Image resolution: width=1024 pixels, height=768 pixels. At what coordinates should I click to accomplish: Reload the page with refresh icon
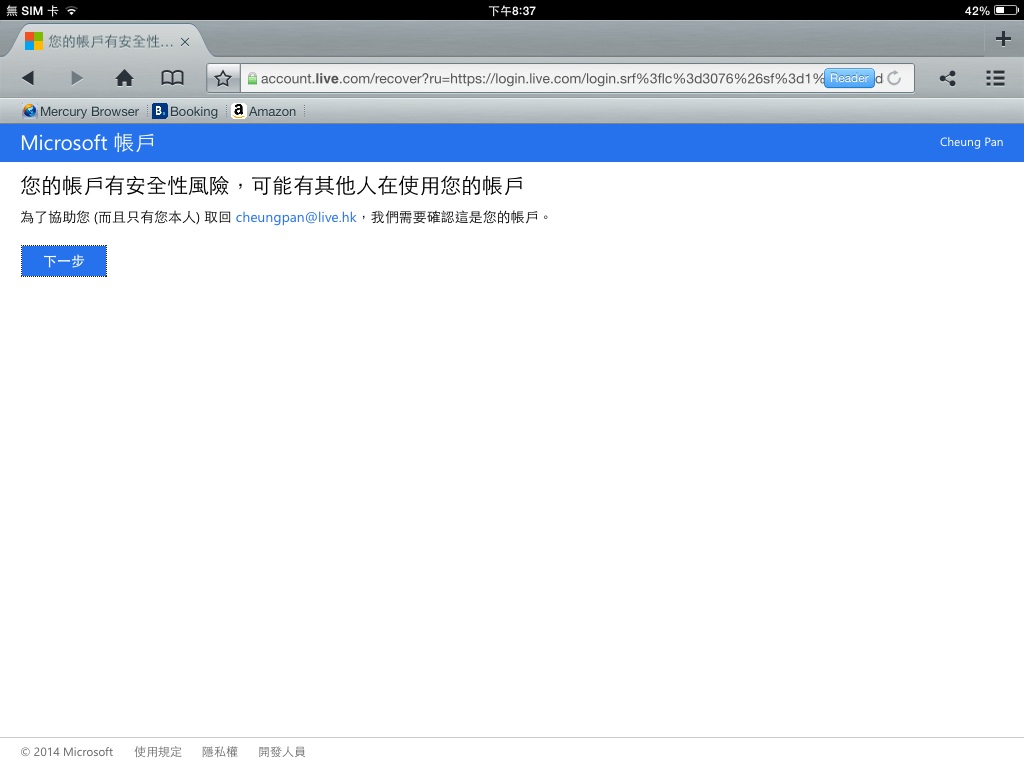point(894,78)
